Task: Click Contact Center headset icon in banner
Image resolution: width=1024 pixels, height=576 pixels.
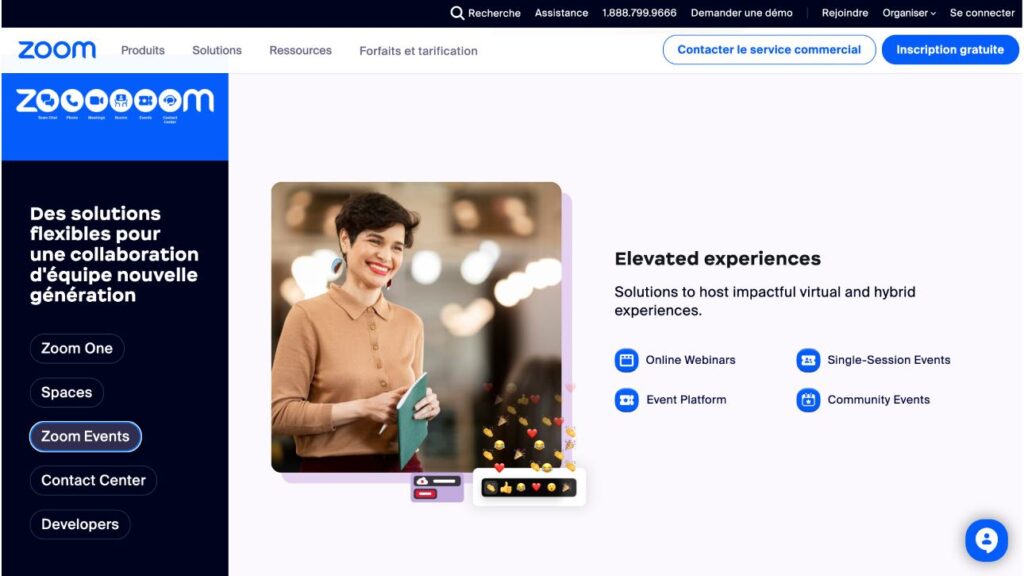Action: pos(170,101)
